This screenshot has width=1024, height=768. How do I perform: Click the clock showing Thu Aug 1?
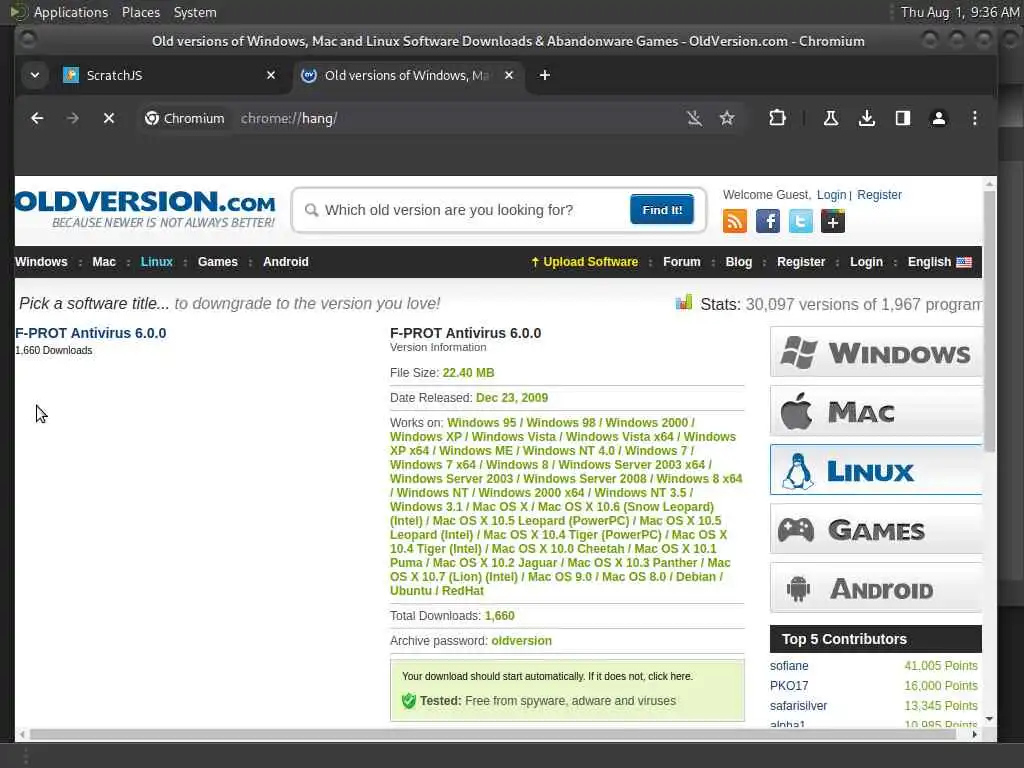coord(959,12)
